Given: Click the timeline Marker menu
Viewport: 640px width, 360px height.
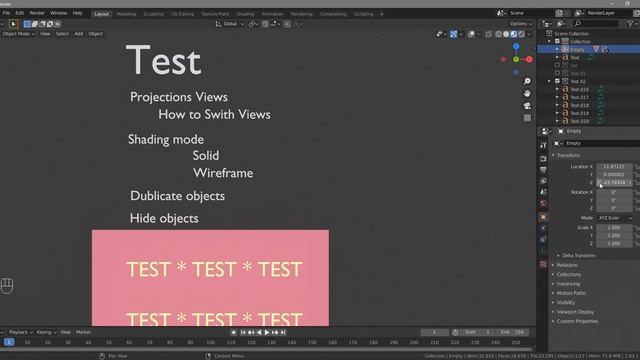Looking at the screenshot, I should click(83, 332).
